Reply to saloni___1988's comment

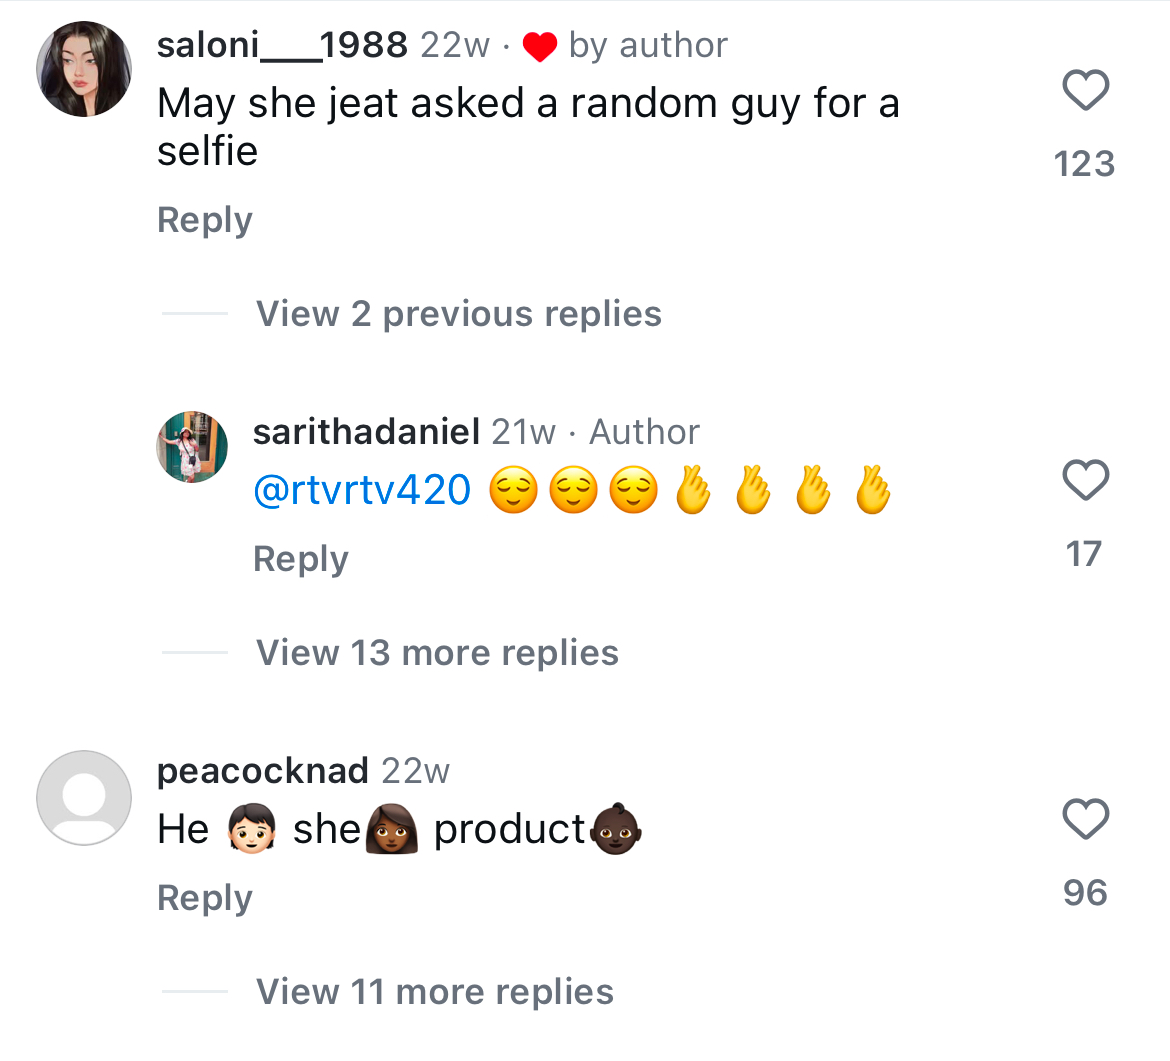205,220
